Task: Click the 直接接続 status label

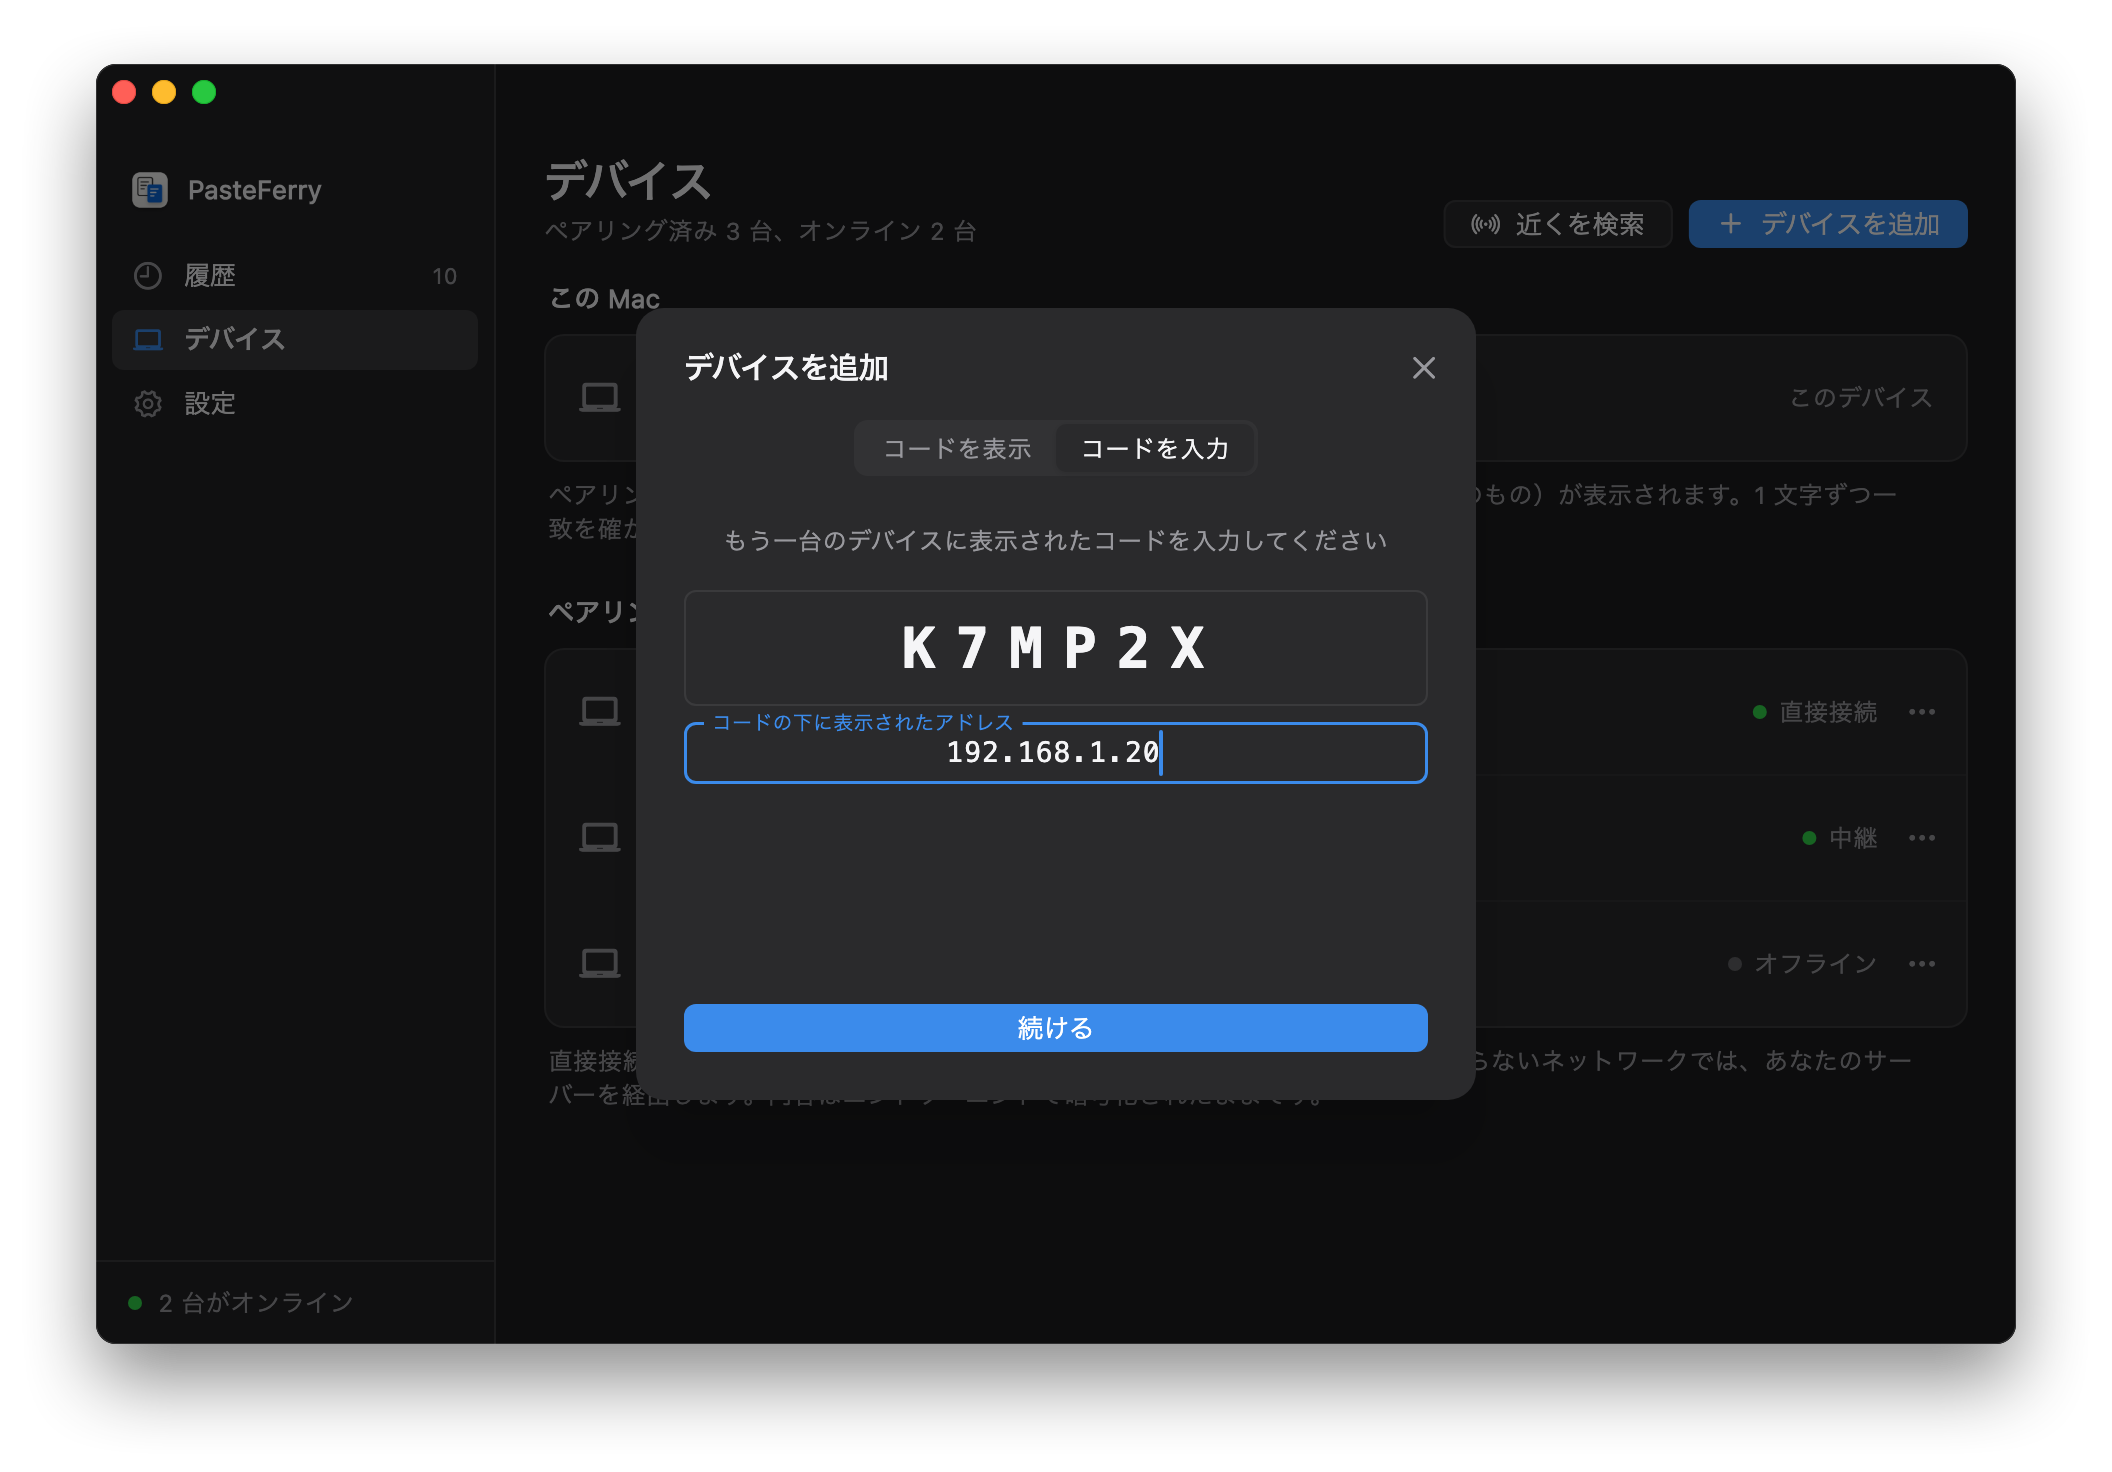Action: [x=1828, y=712]
